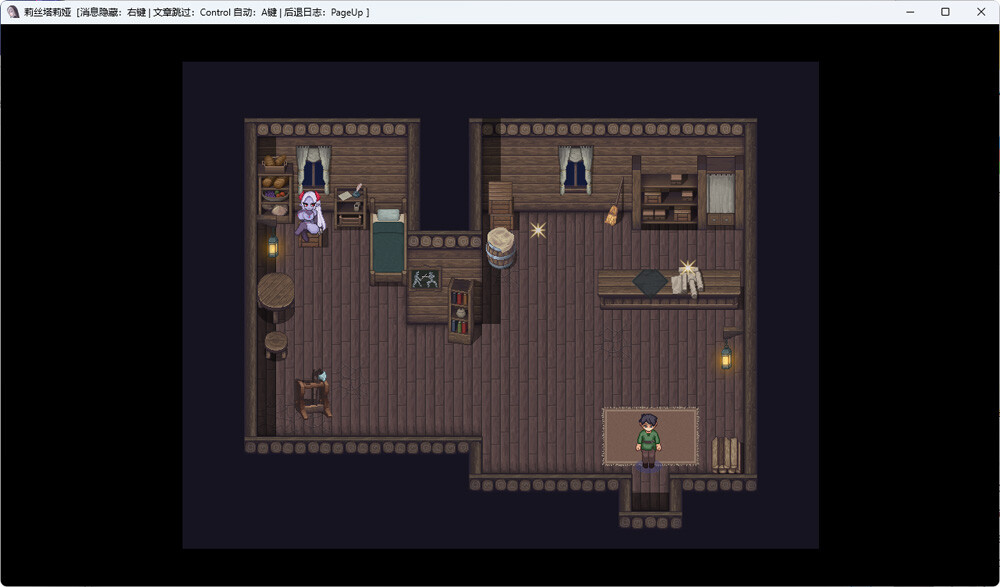This screenshot has height=587, width=1000.
Task: Look through the window near the broom
Action: pos(576,170)
